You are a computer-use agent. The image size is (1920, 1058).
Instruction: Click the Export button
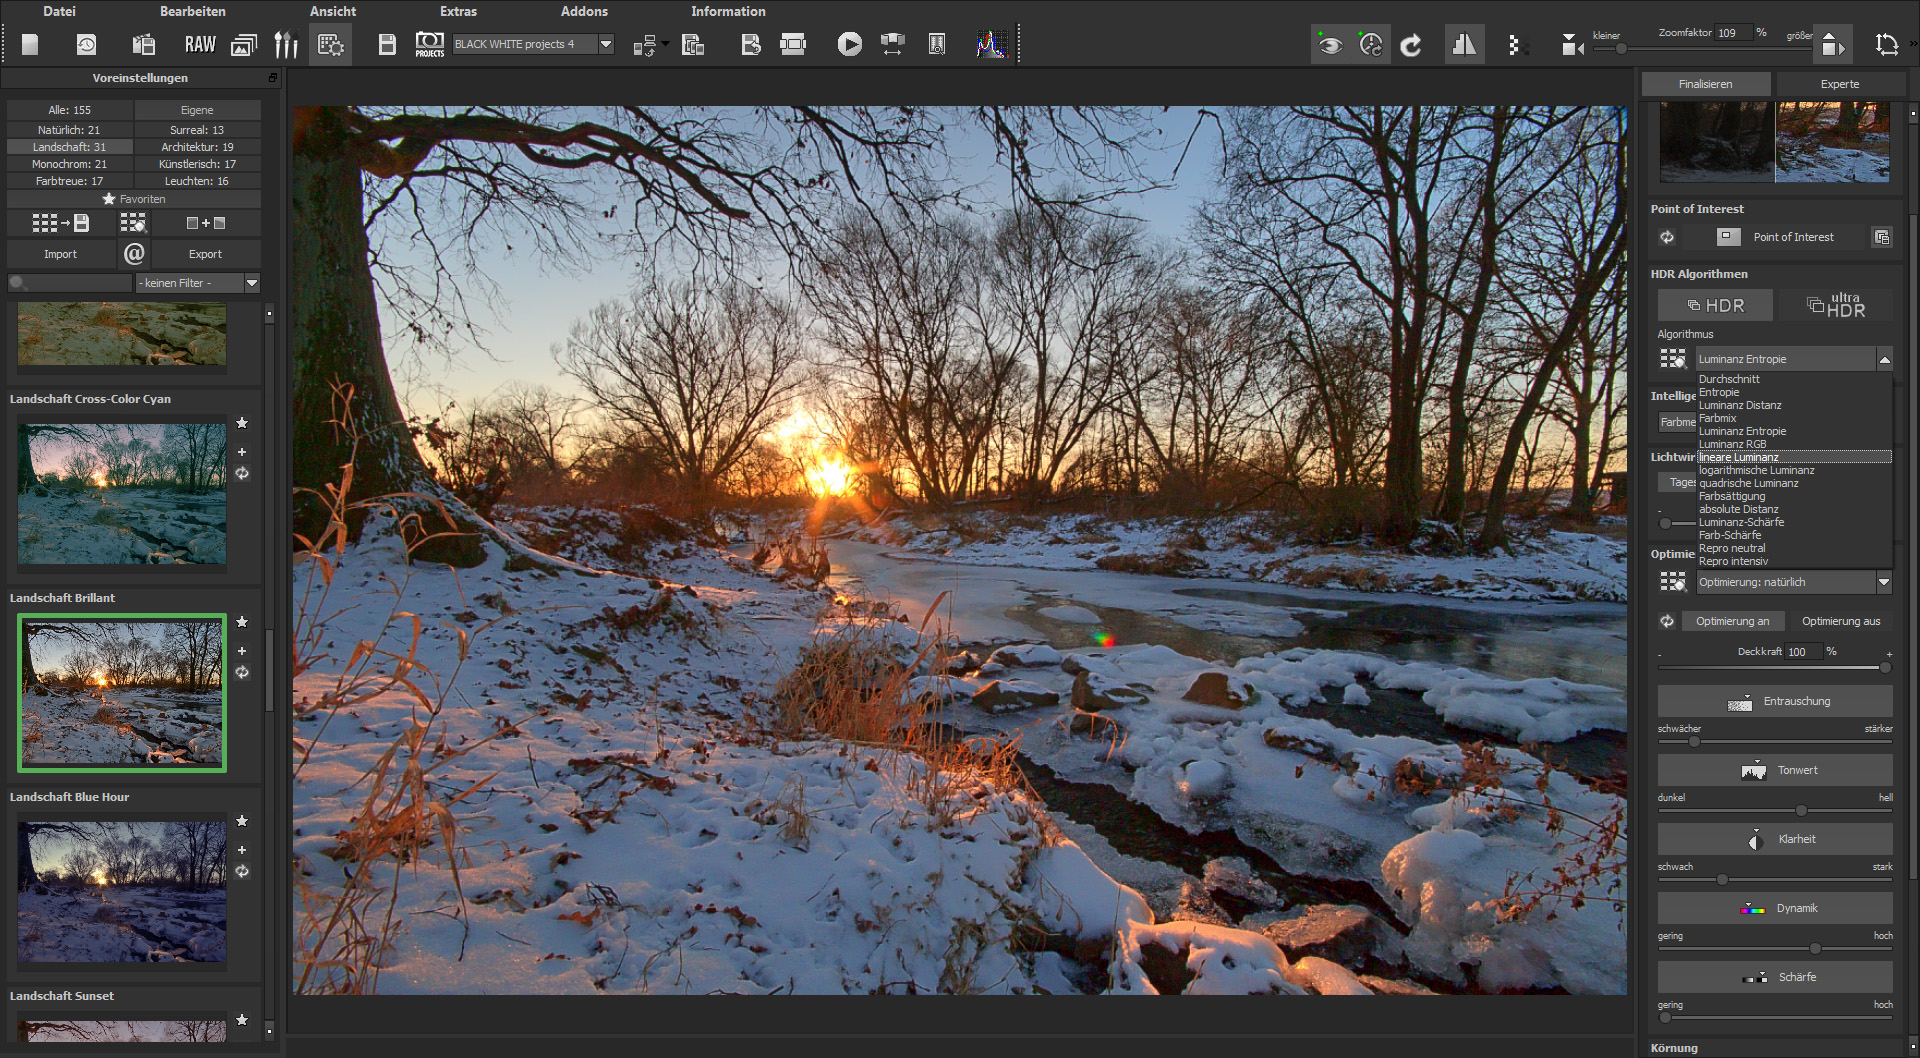205,254
